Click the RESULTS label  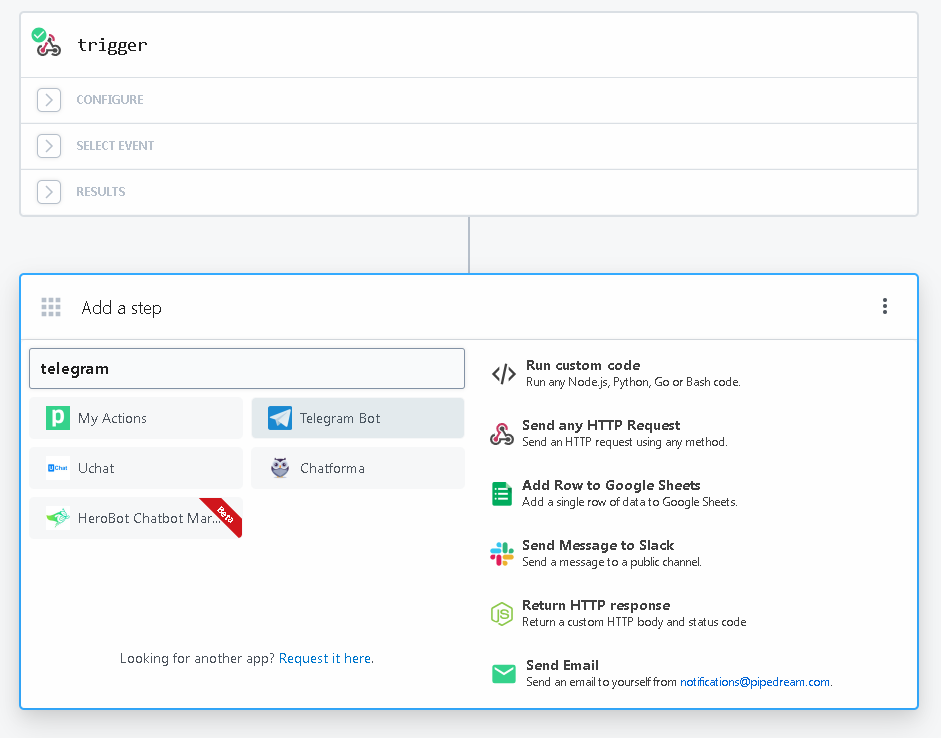click(x=101, y=192)
